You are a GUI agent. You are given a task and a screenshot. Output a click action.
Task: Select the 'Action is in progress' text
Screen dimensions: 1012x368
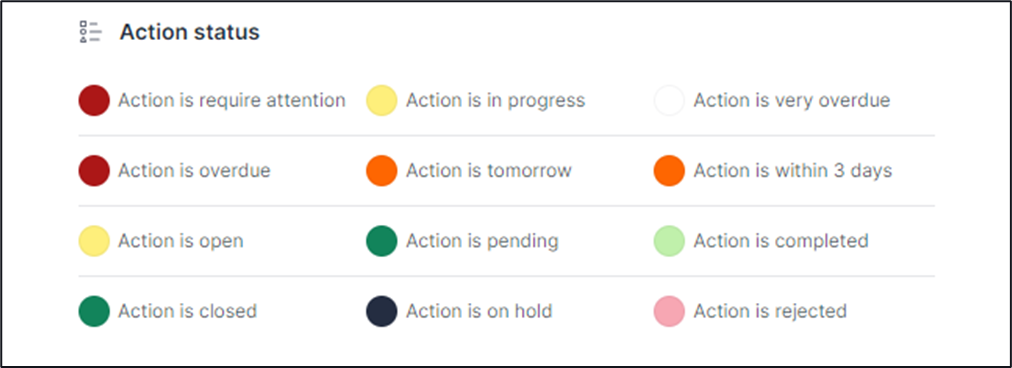[x=496, y=101]
